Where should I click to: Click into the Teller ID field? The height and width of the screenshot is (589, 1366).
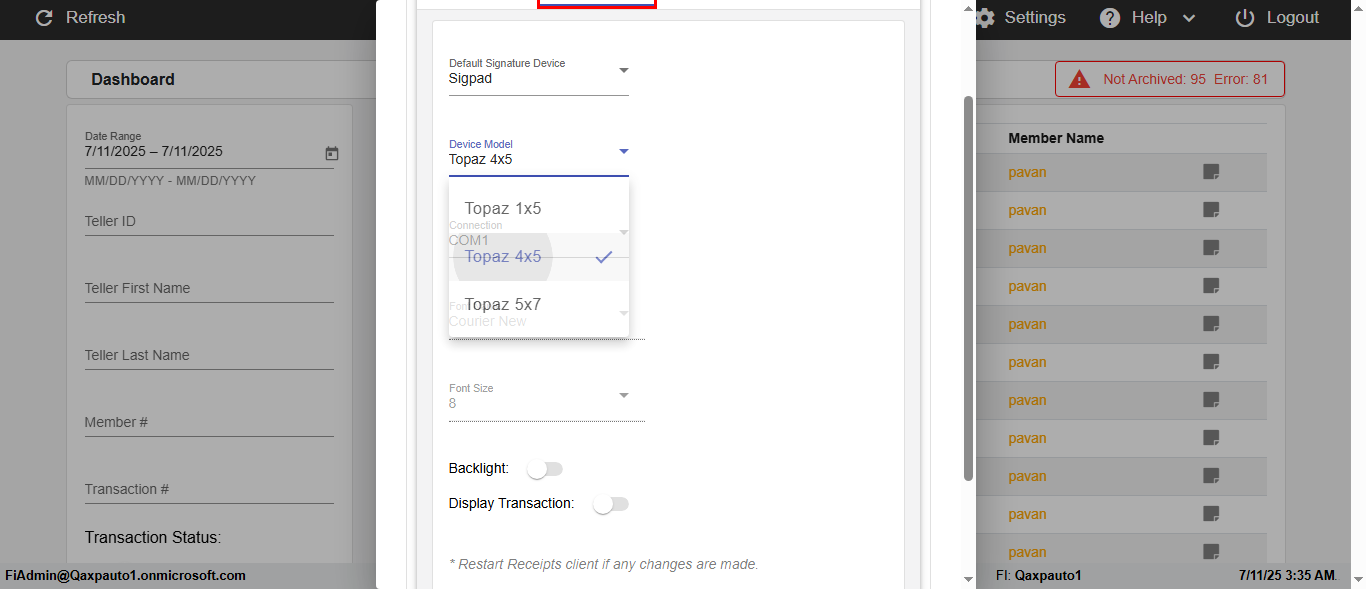(209, 222)
